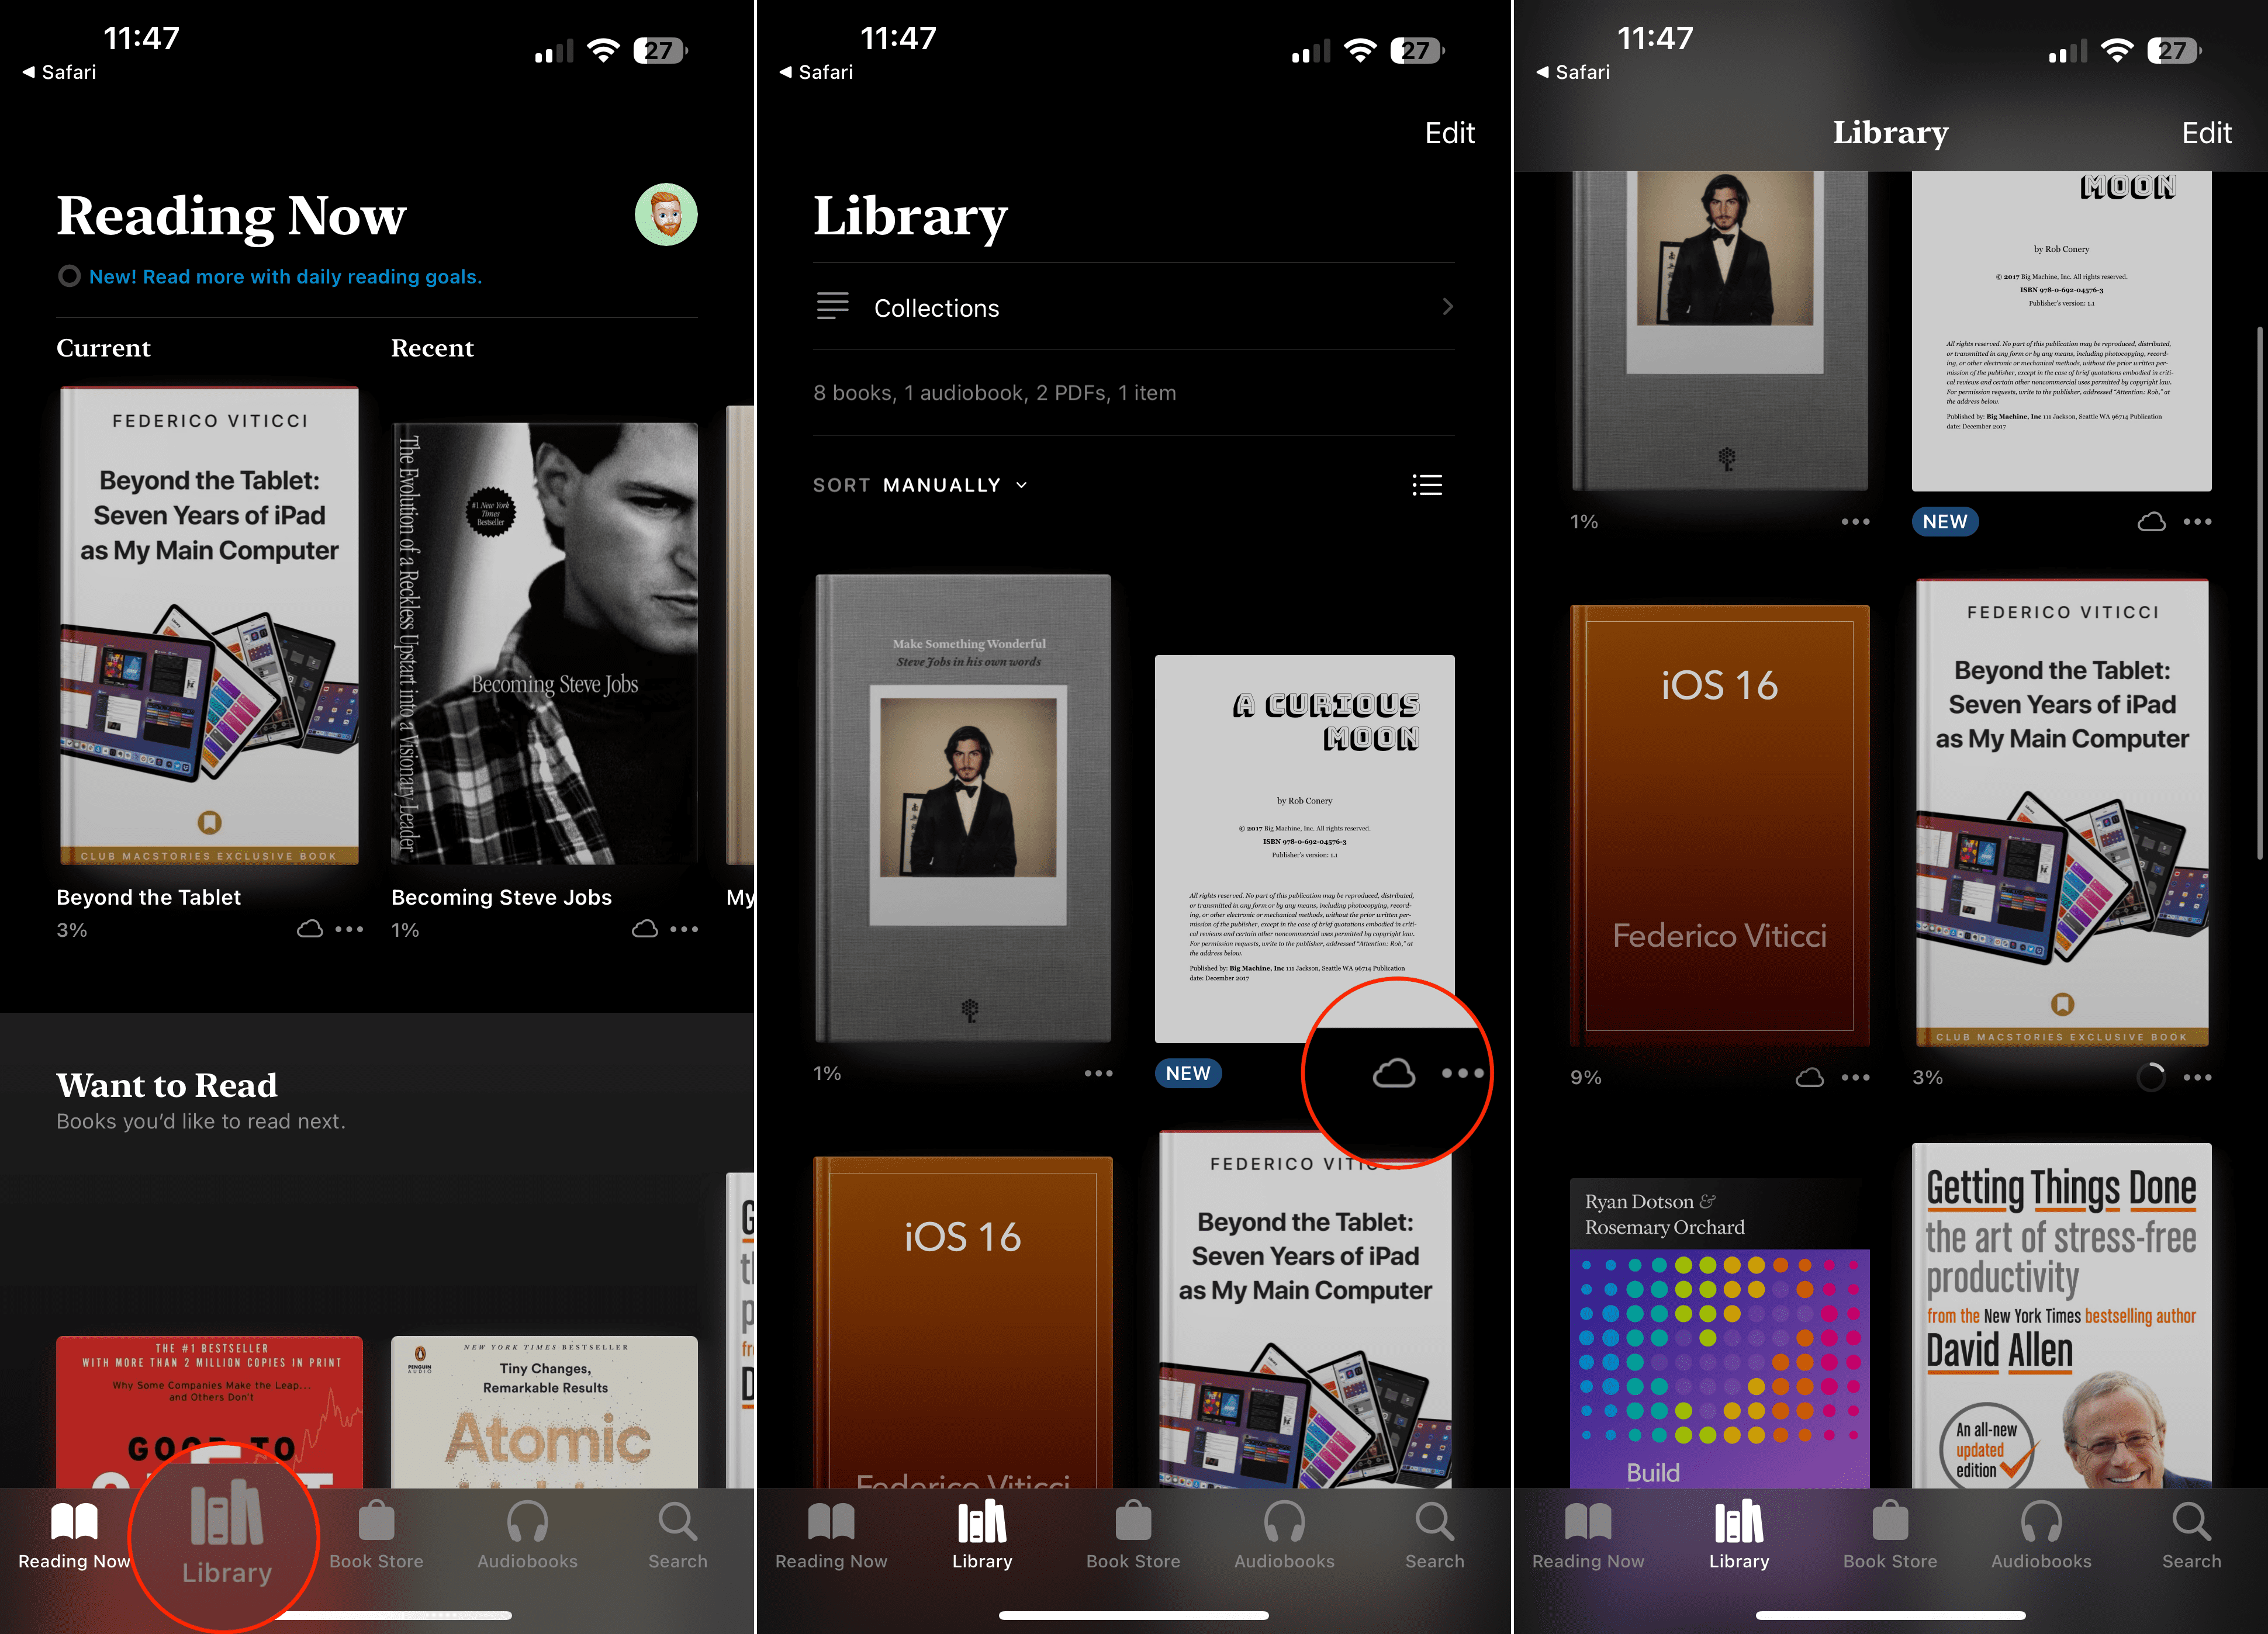The image size is (2268, 1634).
Task: Tap cloud download icon for iOS 16 at 9%
Action: [1810, 1077]
